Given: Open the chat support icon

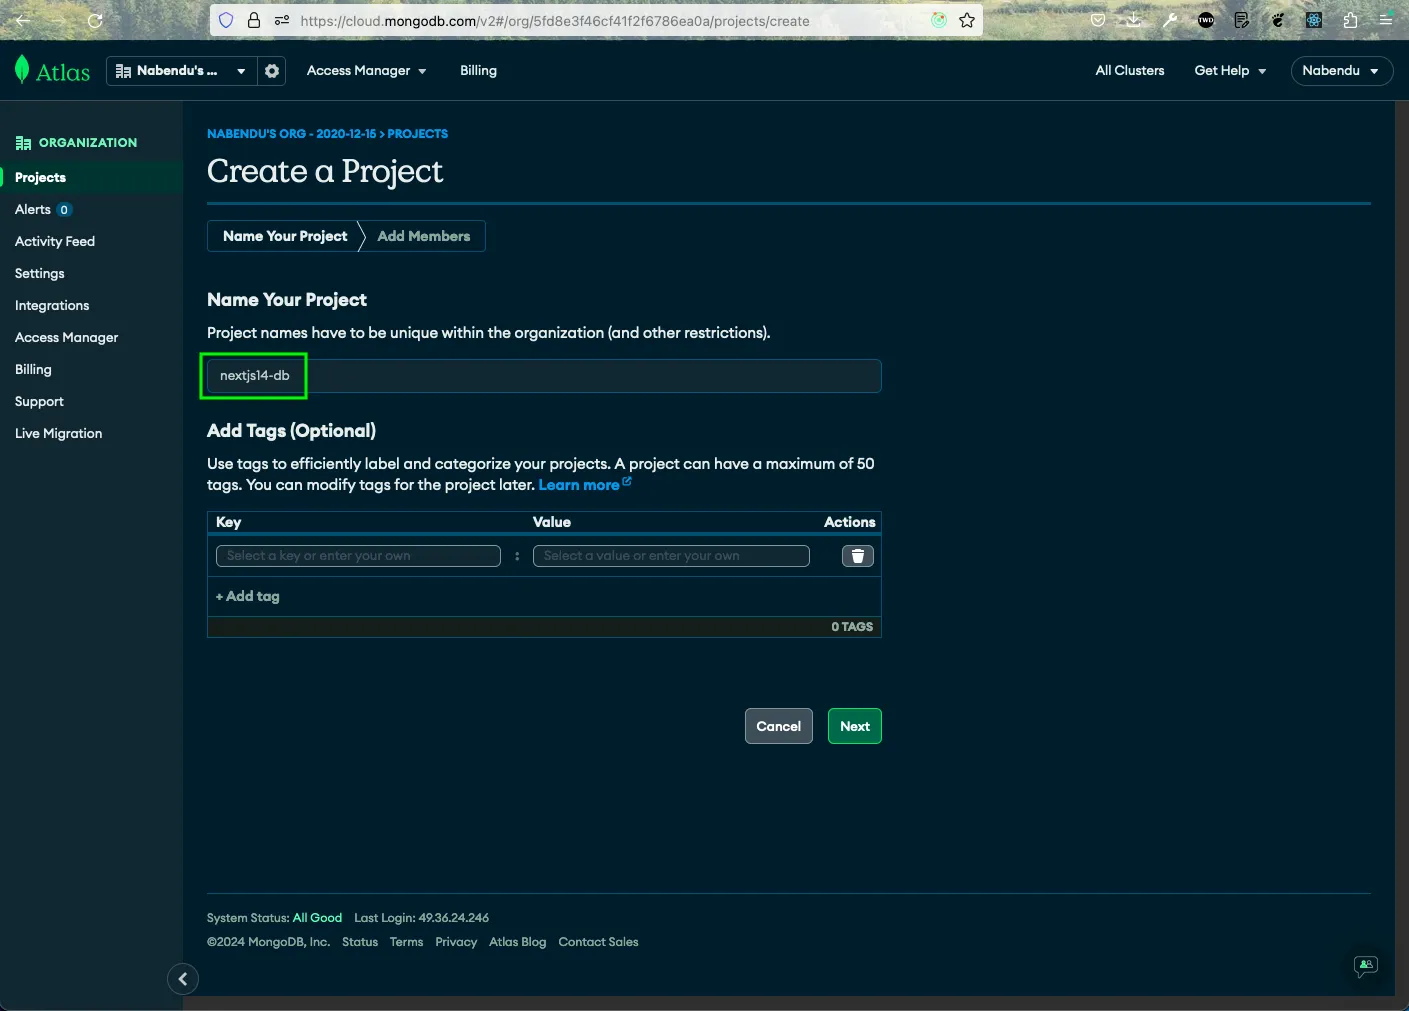Looking at the screenshot, I should pyautogui.click(x=1366, y=966).
